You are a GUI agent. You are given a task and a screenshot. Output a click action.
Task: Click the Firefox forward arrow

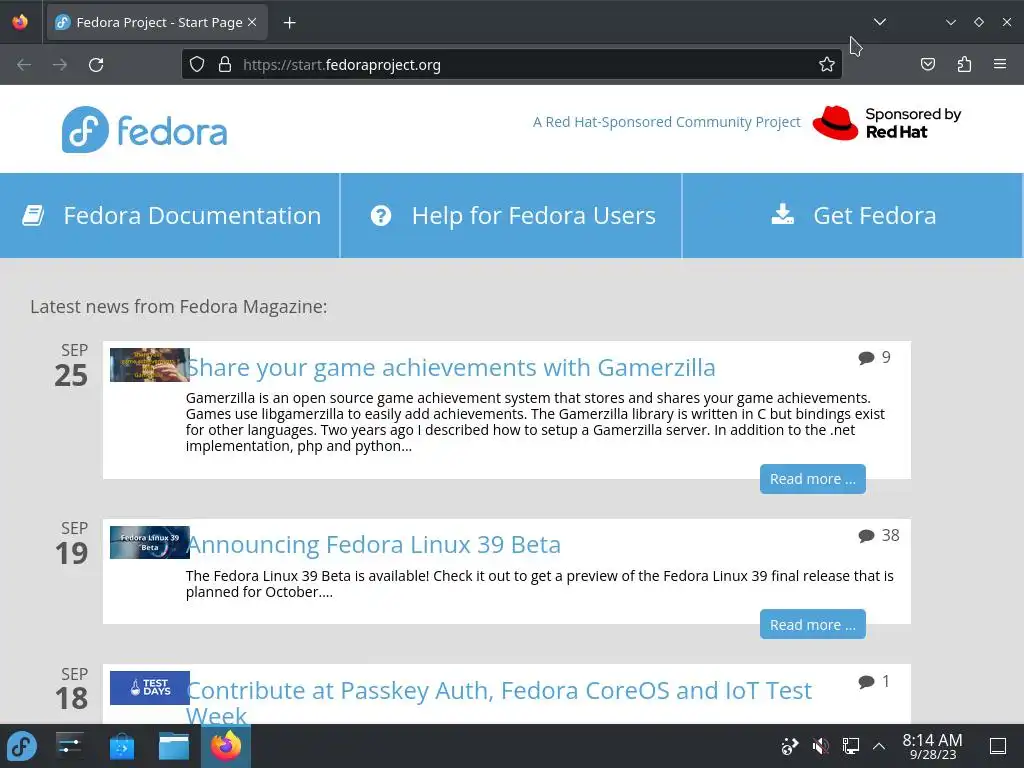click(x=60, y=65)
